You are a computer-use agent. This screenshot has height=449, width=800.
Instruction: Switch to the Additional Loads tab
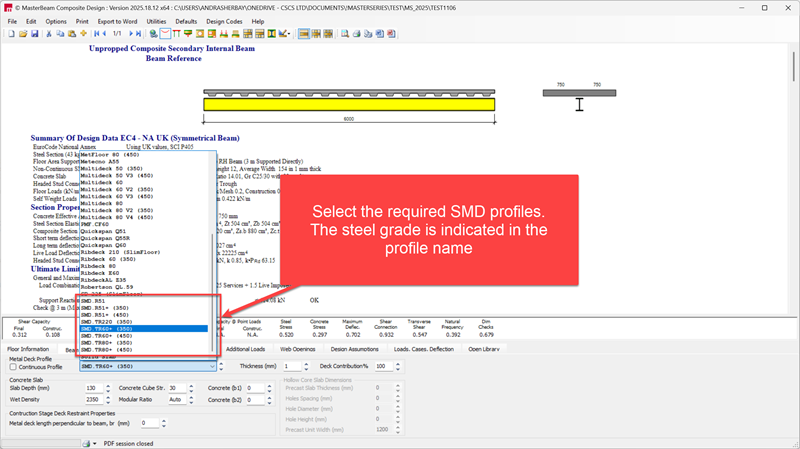pos(245,349)
